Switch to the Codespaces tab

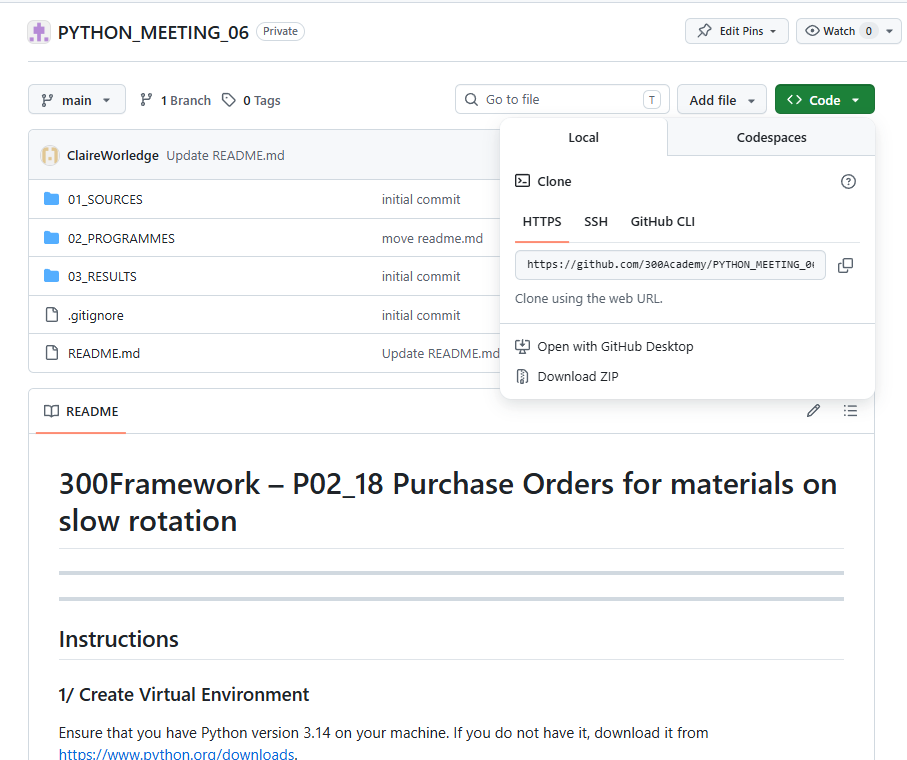771,138
